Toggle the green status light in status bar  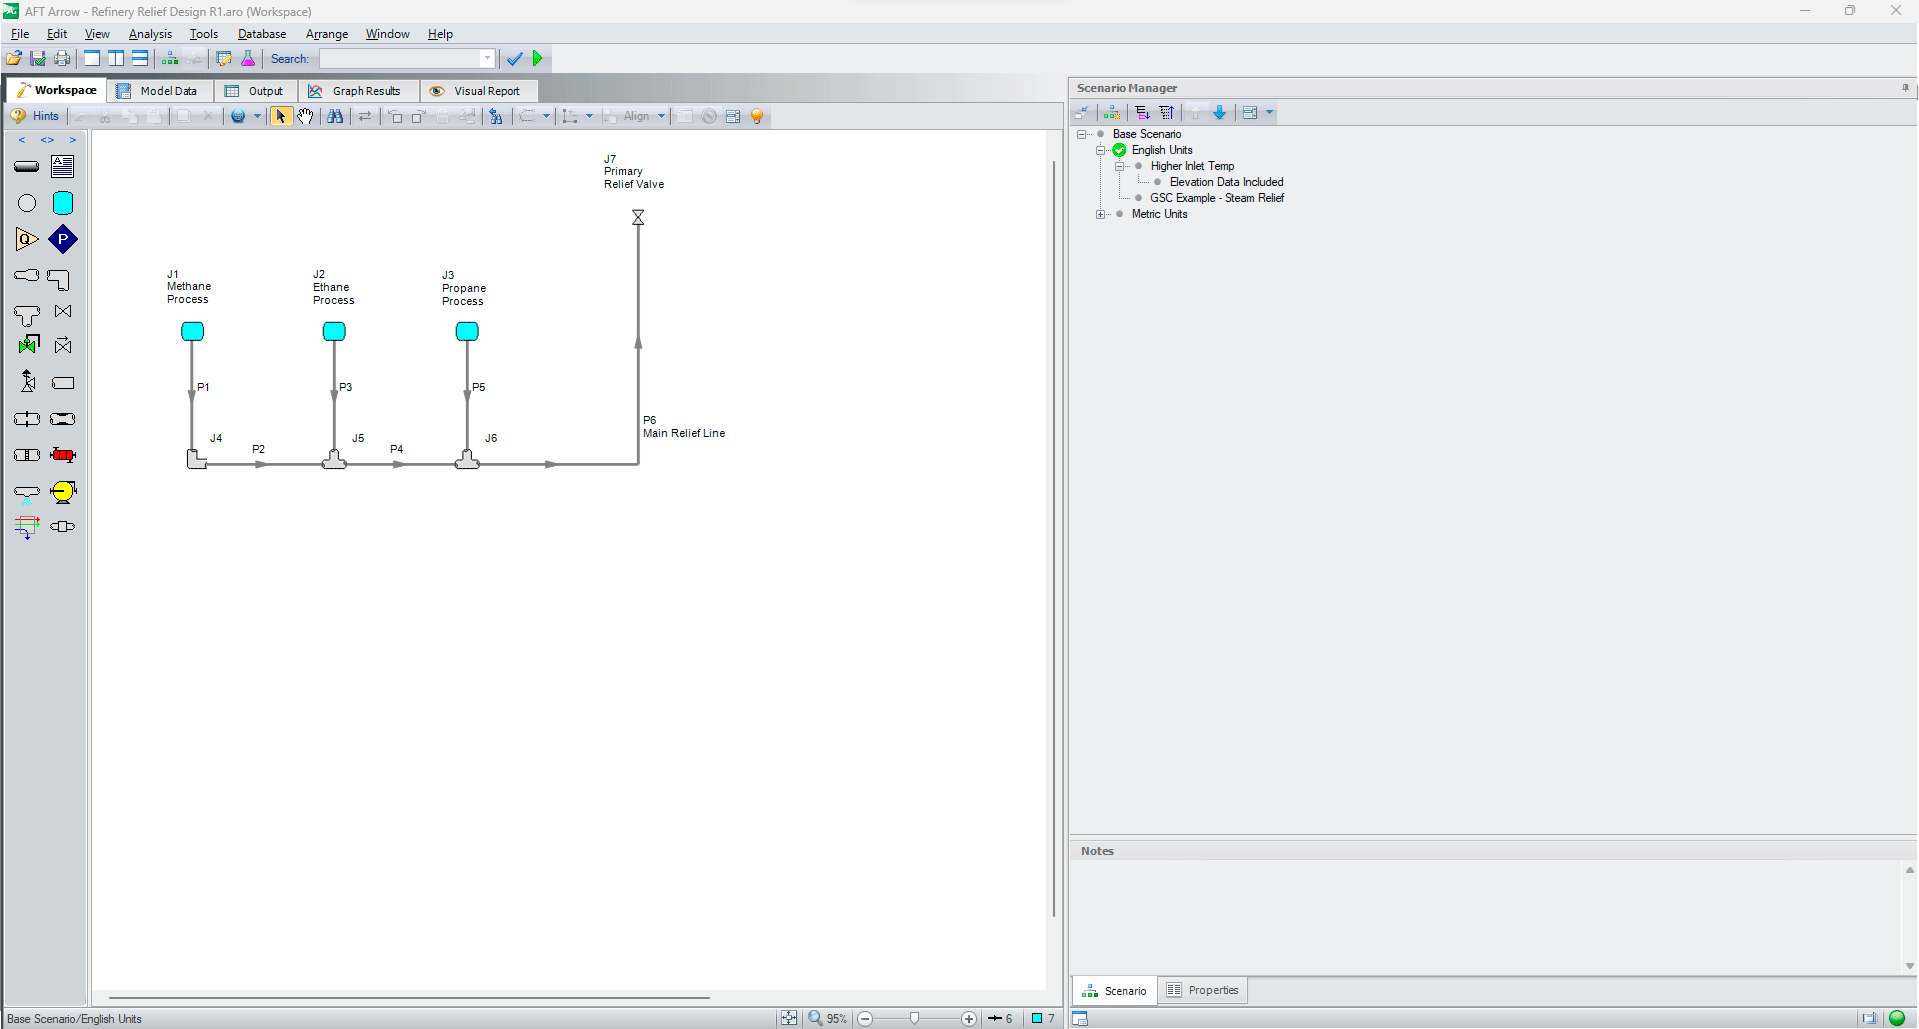1896,1018
